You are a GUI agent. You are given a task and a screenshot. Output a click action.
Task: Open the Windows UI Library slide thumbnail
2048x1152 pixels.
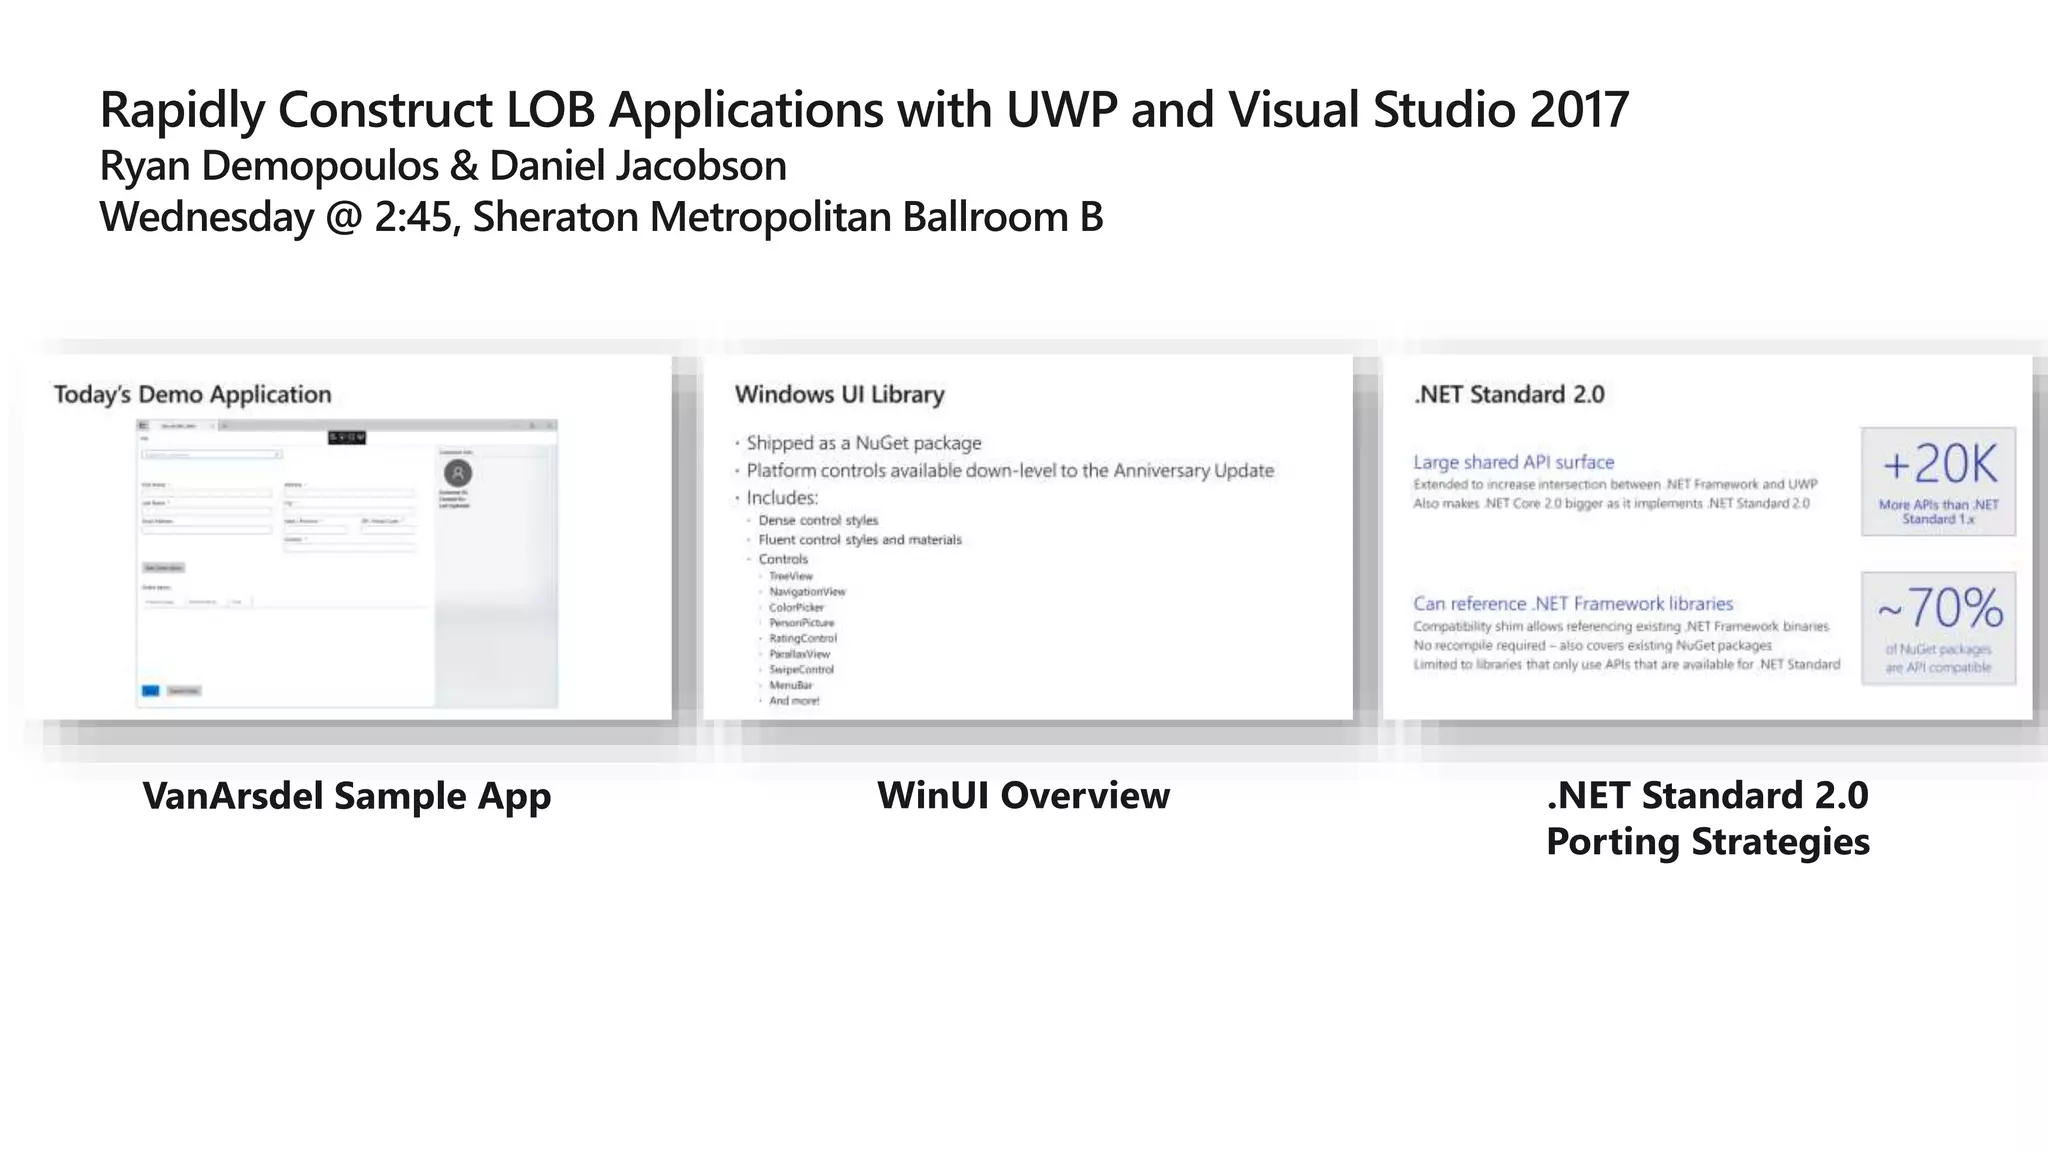[x=1027, y=537]
